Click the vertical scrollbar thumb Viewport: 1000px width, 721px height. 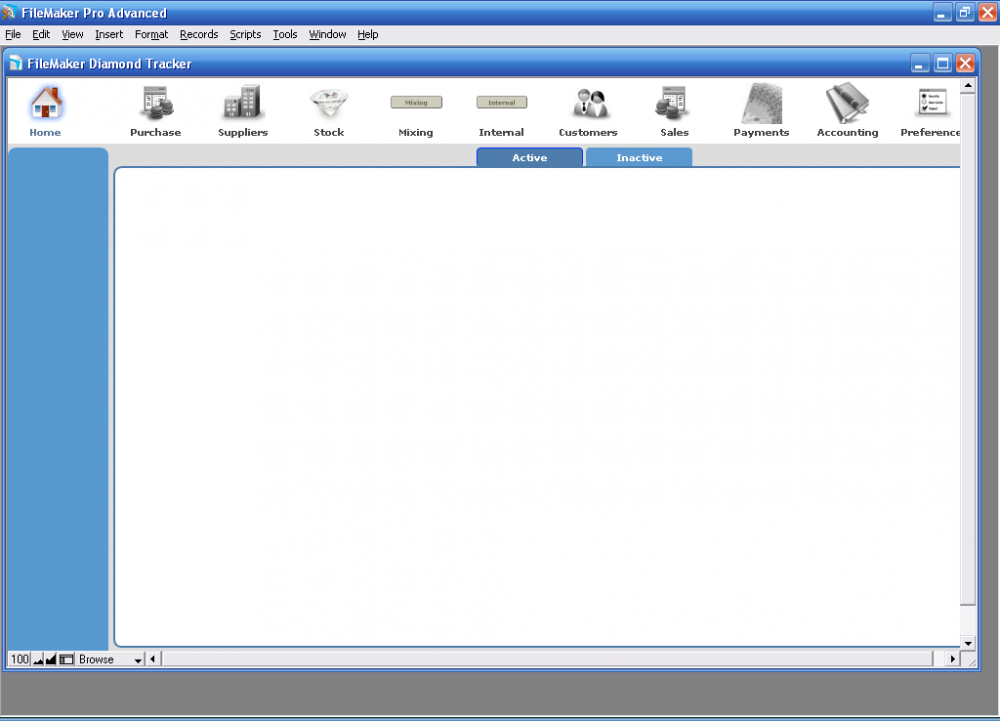click(968, 349)
